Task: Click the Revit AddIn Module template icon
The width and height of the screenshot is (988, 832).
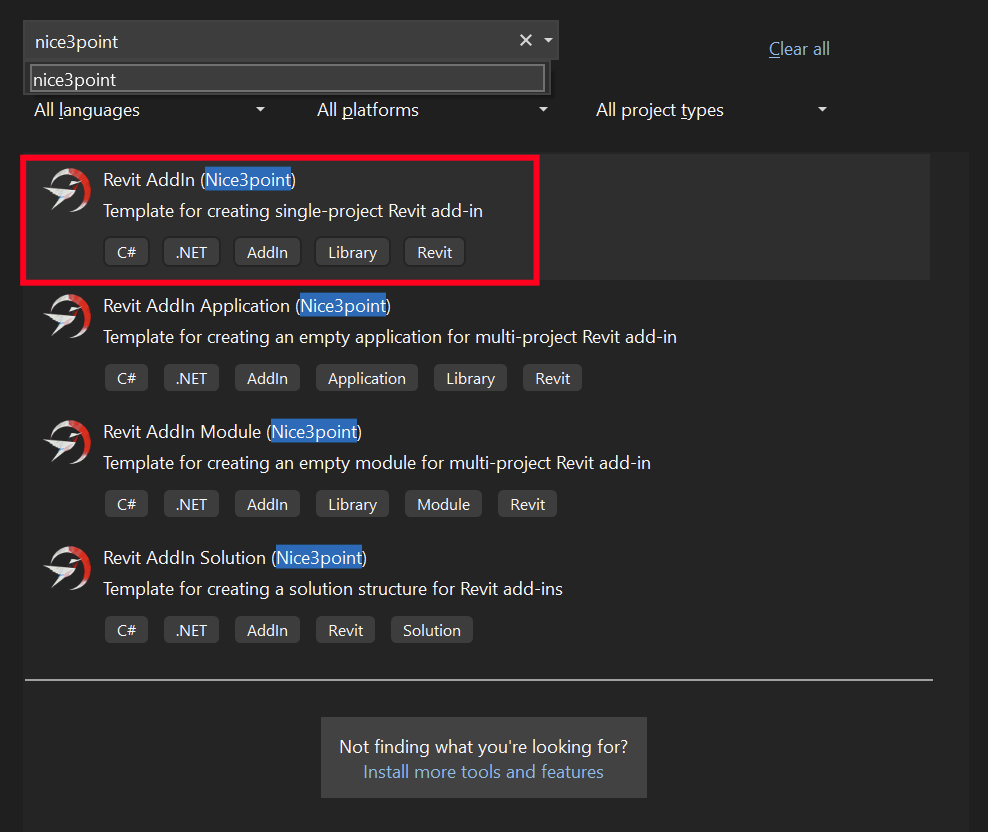Action: click(68, 442)
